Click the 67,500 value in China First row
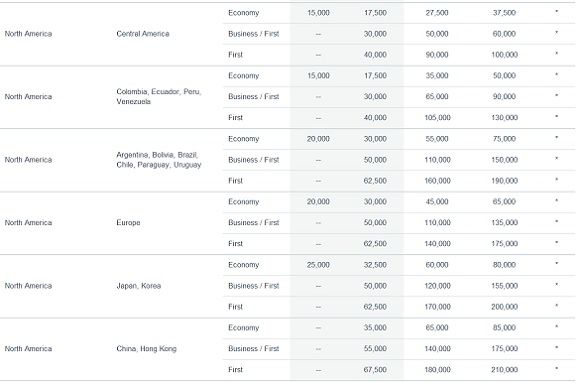 click(375, 370)
